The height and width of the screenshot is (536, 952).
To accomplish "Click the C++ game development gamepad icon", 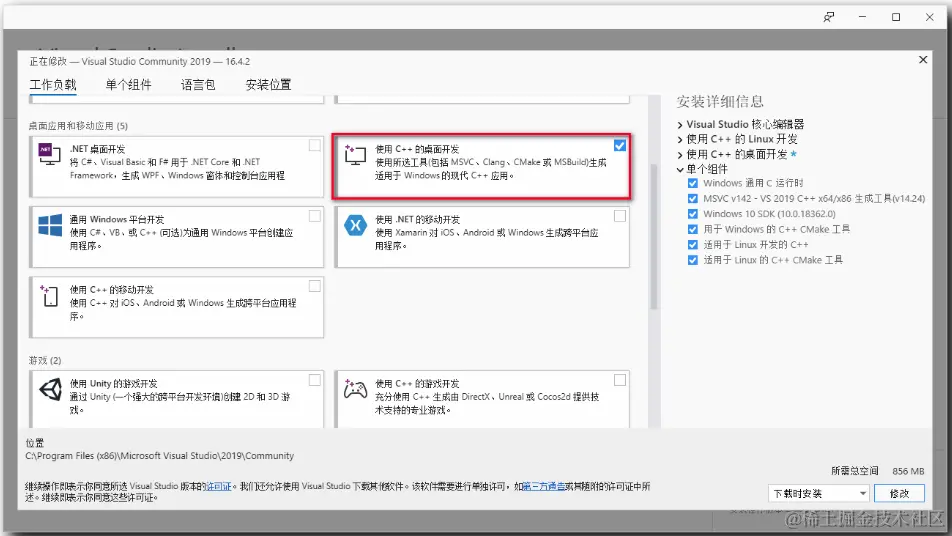I will tap(355, 389).
